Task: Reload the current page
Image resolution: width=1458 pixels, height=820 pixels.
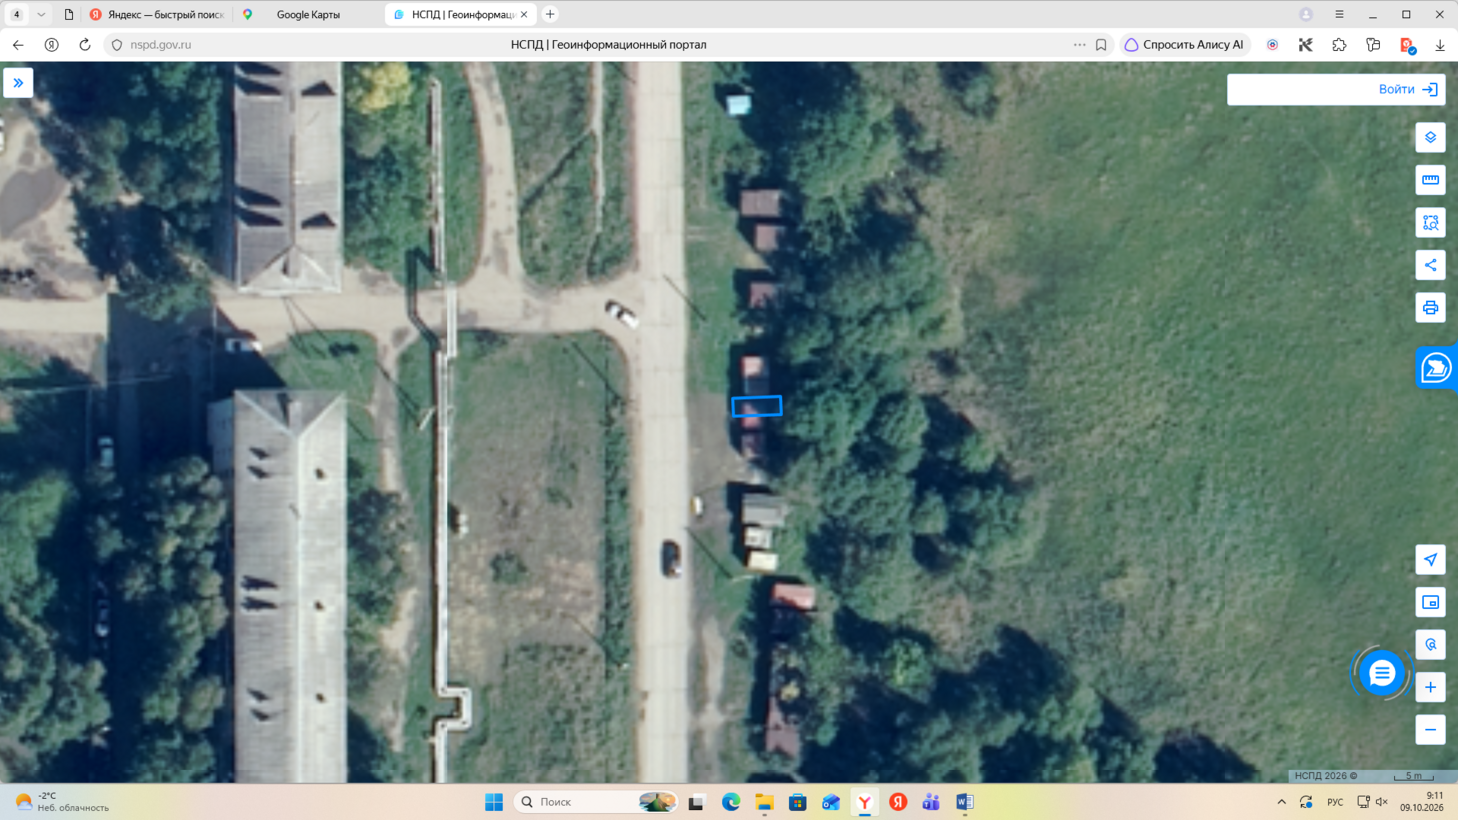Action: coord(85,45)
